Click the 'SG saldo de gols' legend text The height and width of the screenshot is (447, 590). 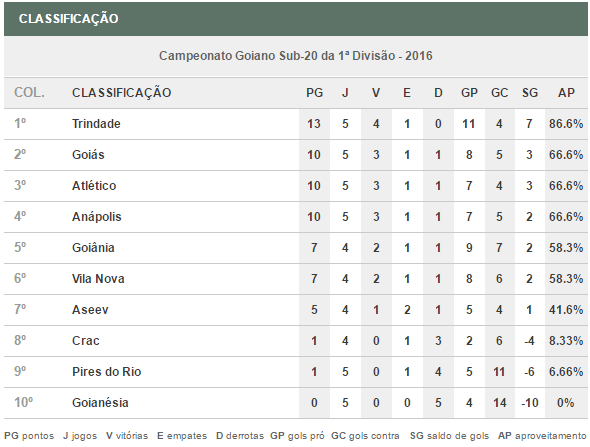click(449, 436)
